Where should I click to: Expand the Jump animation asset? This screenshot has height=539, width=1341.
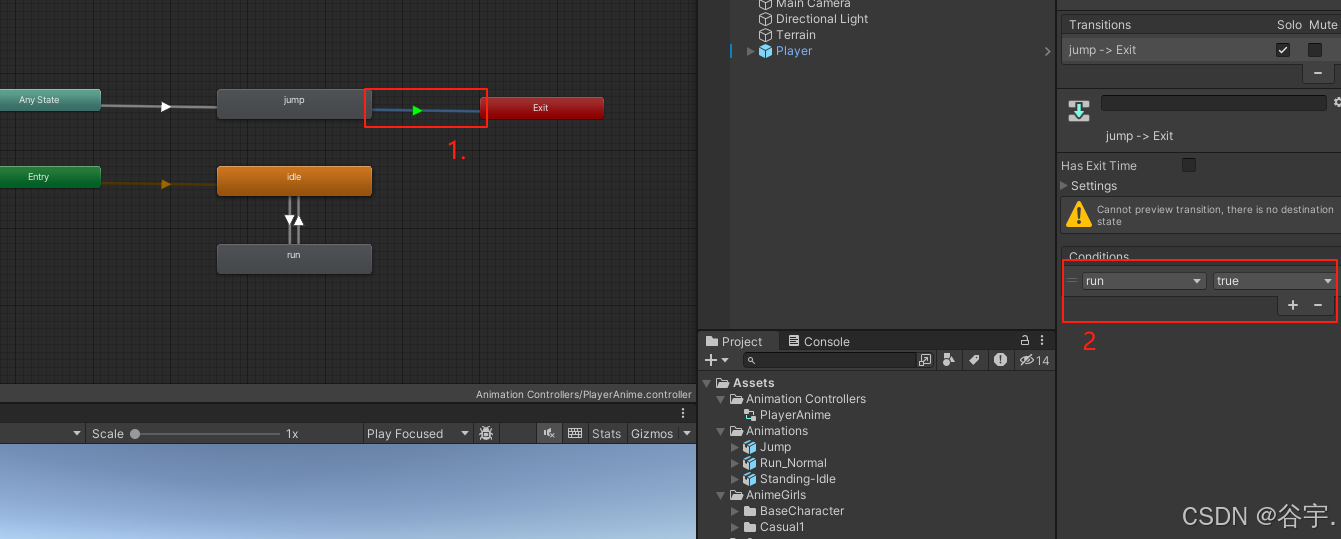pos(735,447)
